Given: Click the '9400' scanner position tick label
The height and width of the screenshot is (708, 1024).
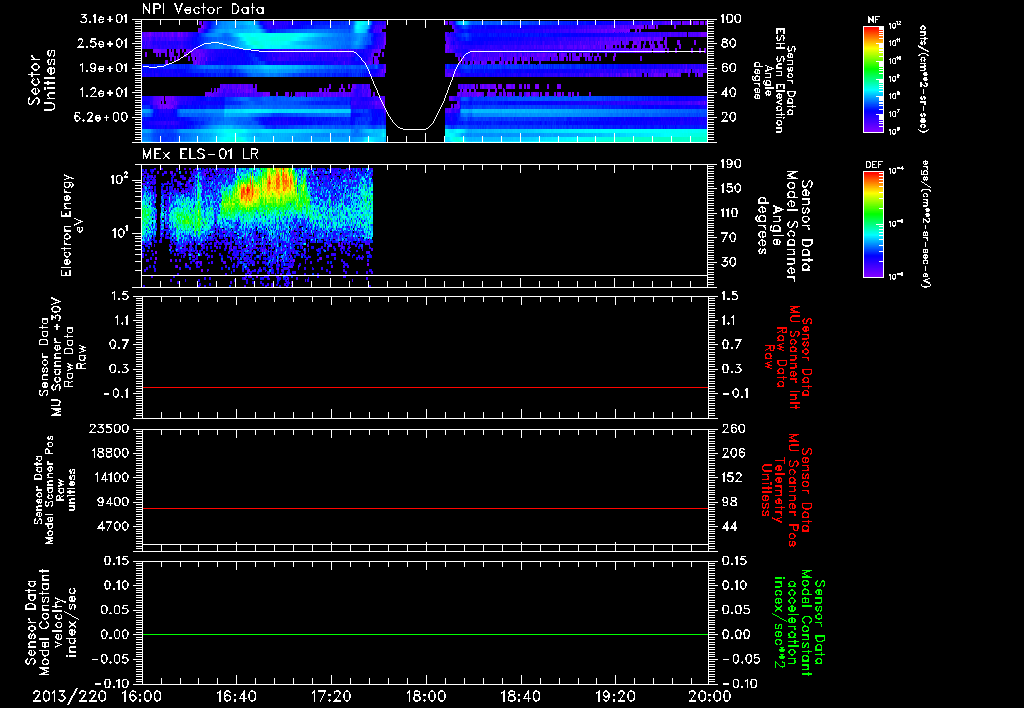Looking at the screenshot, I should [x=112, y=502].
